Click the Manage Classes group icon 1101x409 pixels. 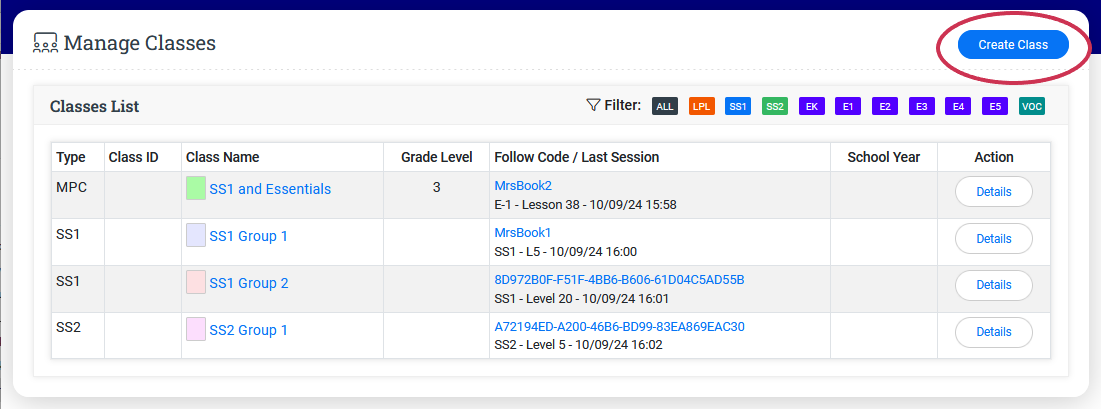point(45,43)
